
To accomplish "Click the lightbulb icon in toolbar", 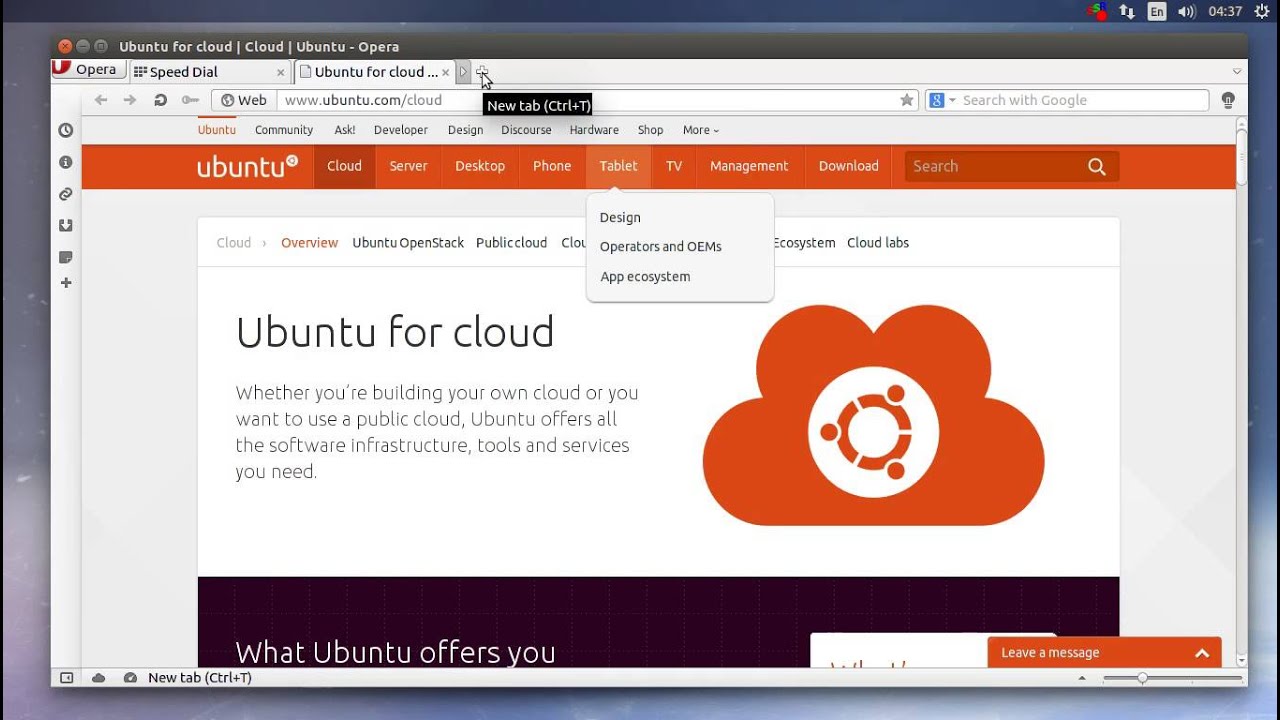I will 1228,100.
